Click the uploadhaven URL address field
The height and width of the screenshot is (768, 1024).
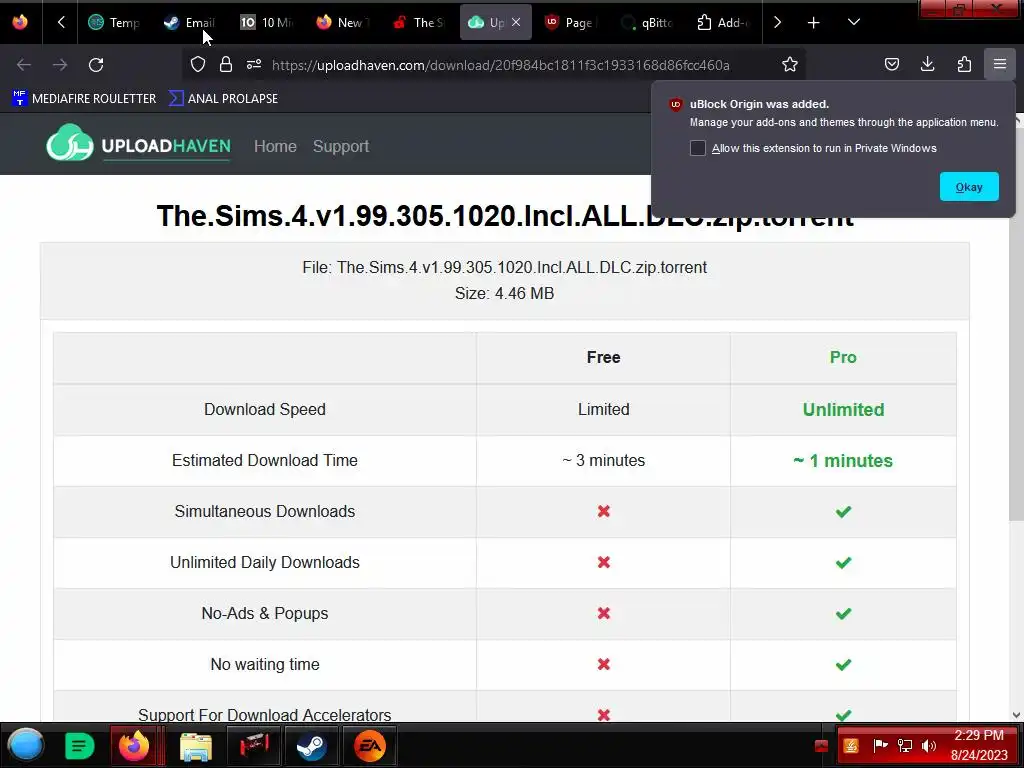click(x=500, y=65)
